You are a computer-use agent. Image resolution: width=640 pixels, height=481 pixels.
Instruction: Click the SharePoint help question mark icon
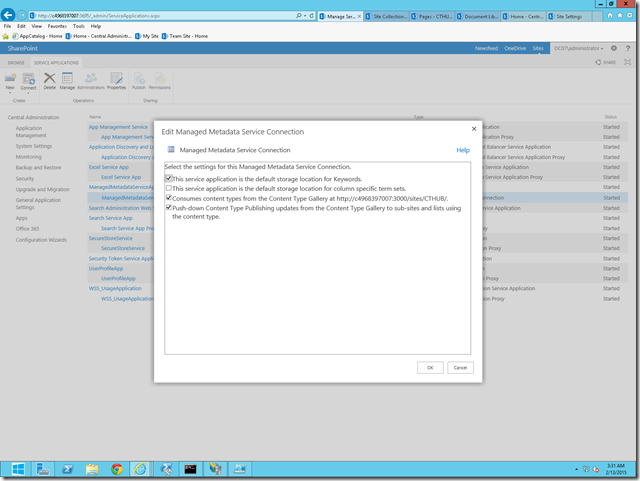tap(628, 48)
